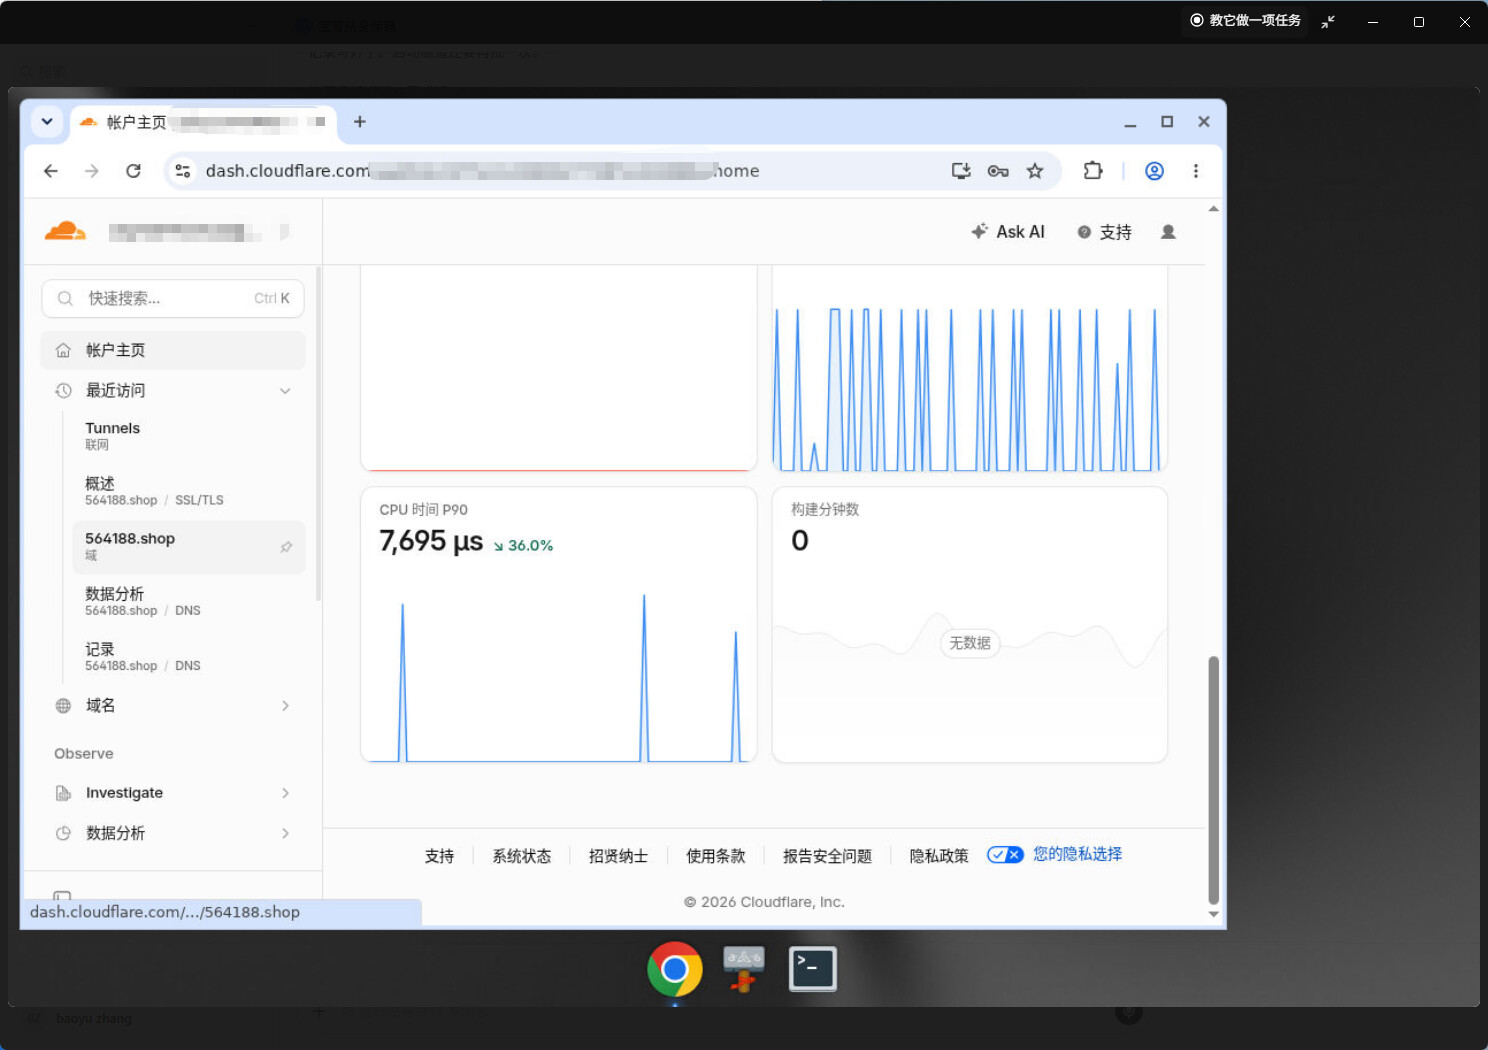Open the Terminal from the dock
The width and height of the screenshot is (1488, 1050).
tap(812, 969)
